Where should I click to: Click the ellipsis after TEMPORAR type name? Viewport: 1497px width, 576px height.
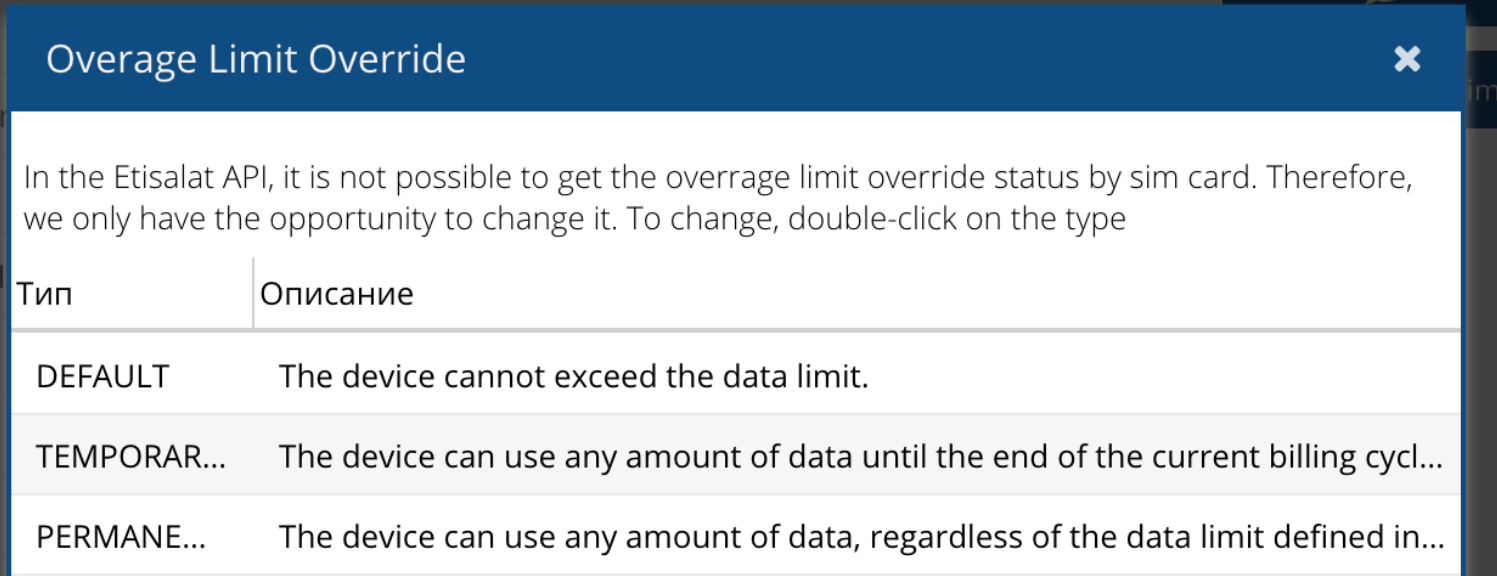point(214,459)
